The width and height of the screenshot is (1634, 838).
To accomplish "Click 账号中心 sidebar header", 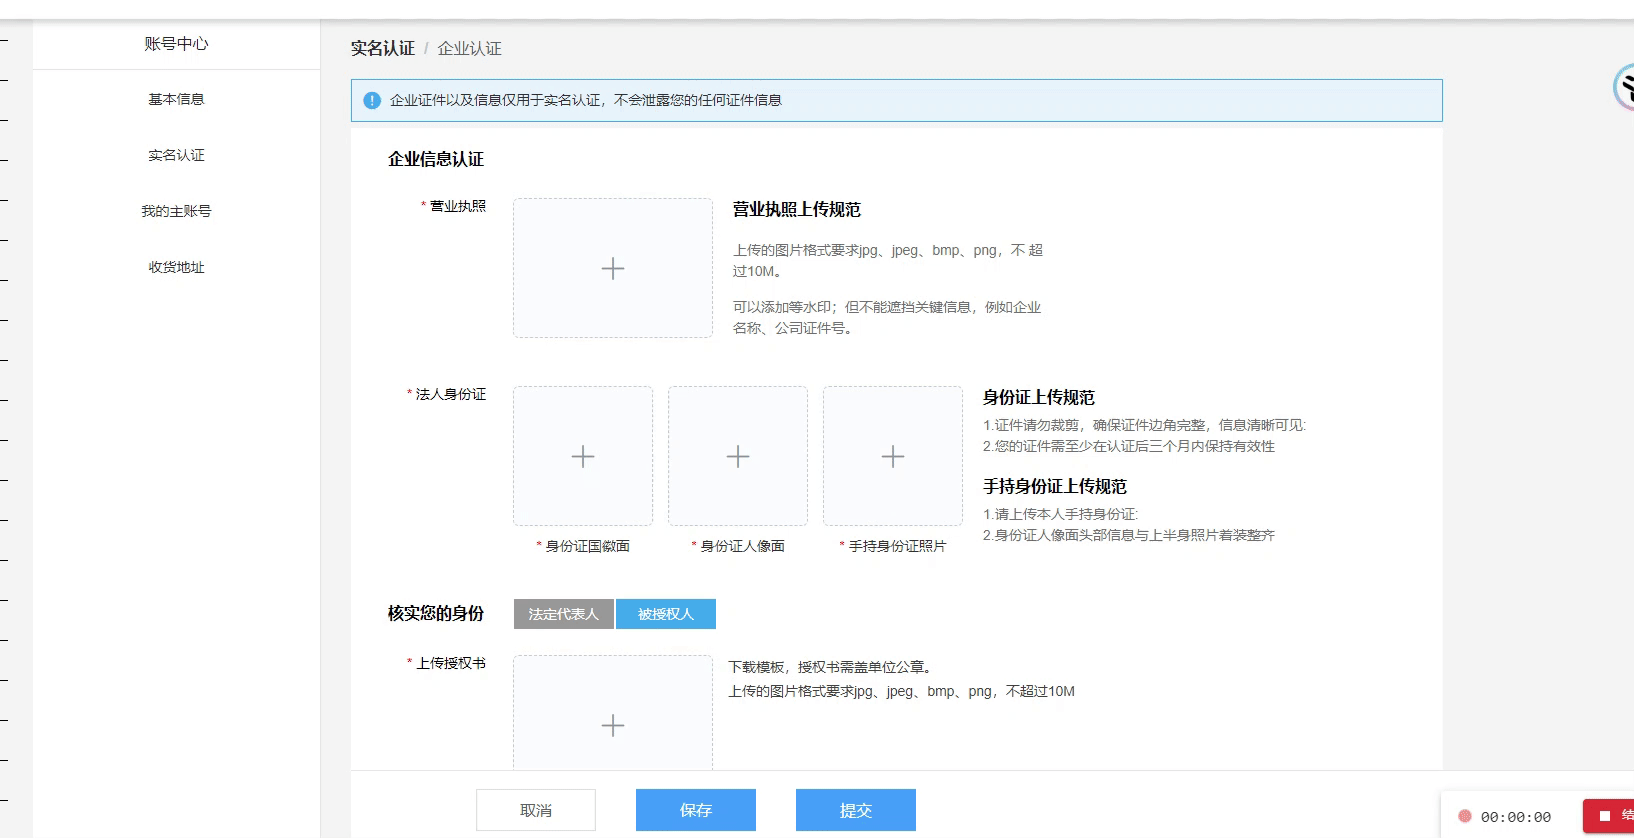I will click(x=176, y=44).
